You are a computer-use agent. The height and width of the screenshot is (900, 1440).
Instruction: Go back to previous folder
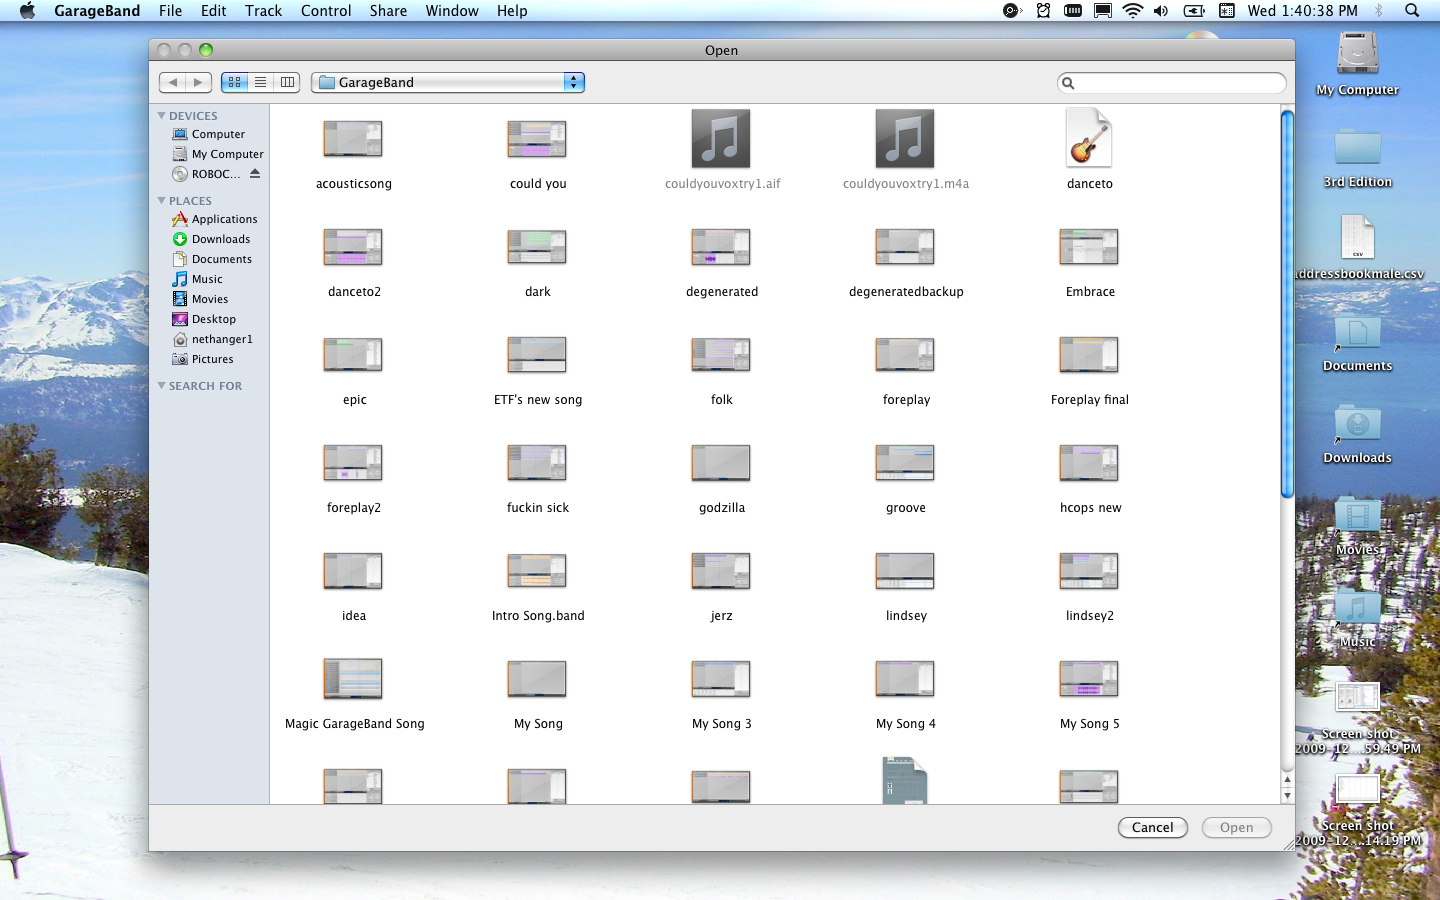pyautogui.click(x=172, y=82)
